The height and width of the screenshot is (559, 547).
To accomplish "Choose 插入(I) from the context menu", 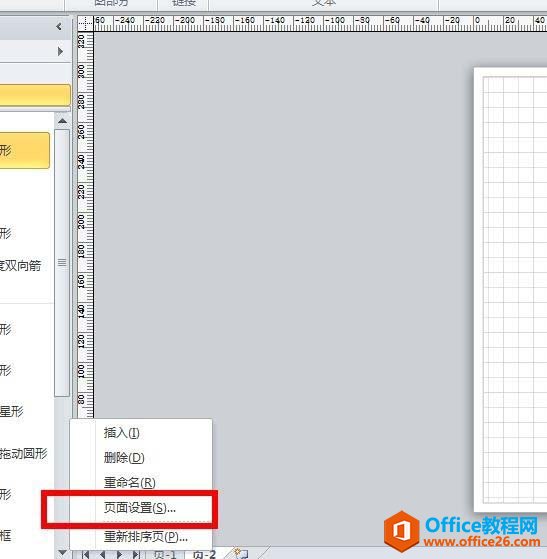I will point(122,433).
